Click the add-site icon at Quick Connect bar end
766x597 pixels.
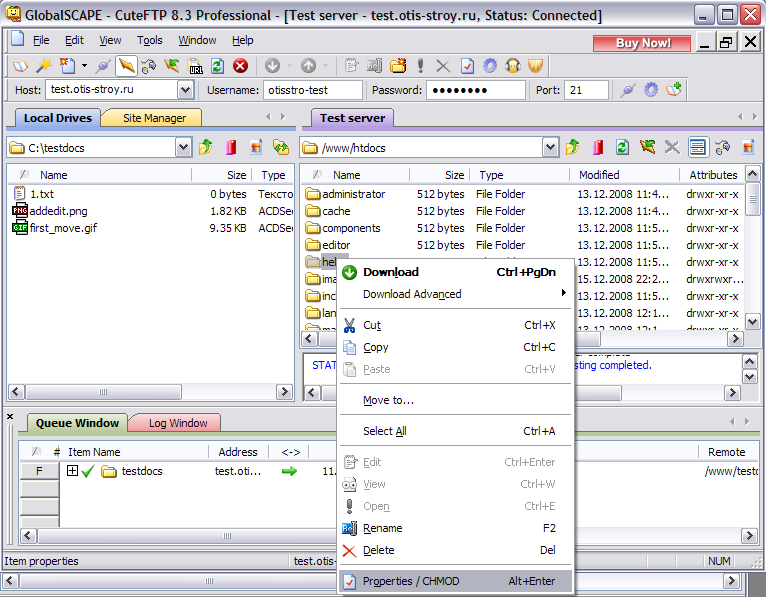coord(674,90)
